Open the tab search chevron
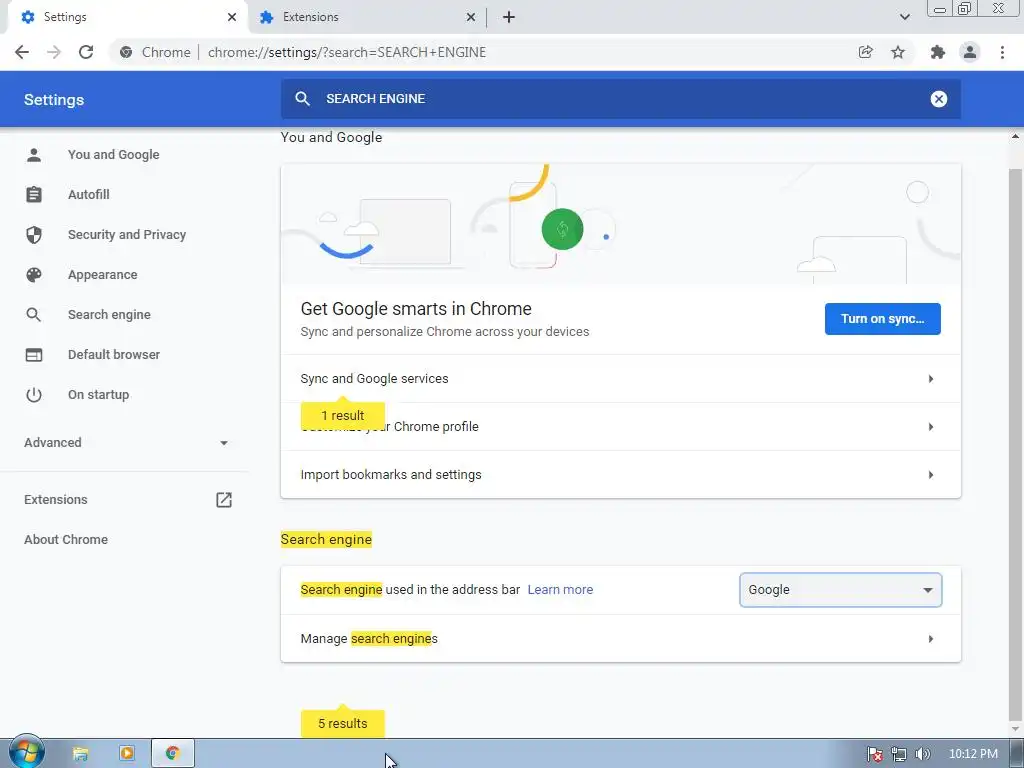 pyautogui.click(x=904, y=17)
